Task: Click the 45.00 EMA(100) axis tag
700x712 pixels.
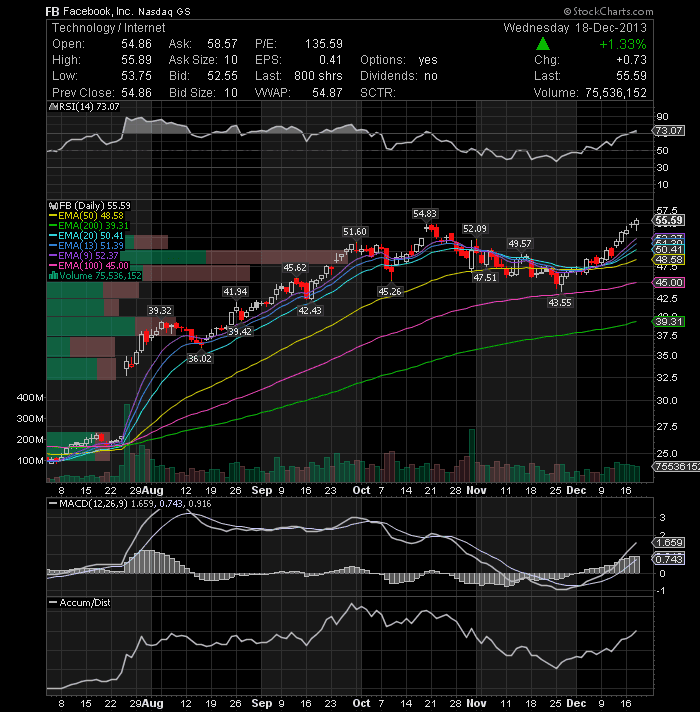Action: click(669, 282)
